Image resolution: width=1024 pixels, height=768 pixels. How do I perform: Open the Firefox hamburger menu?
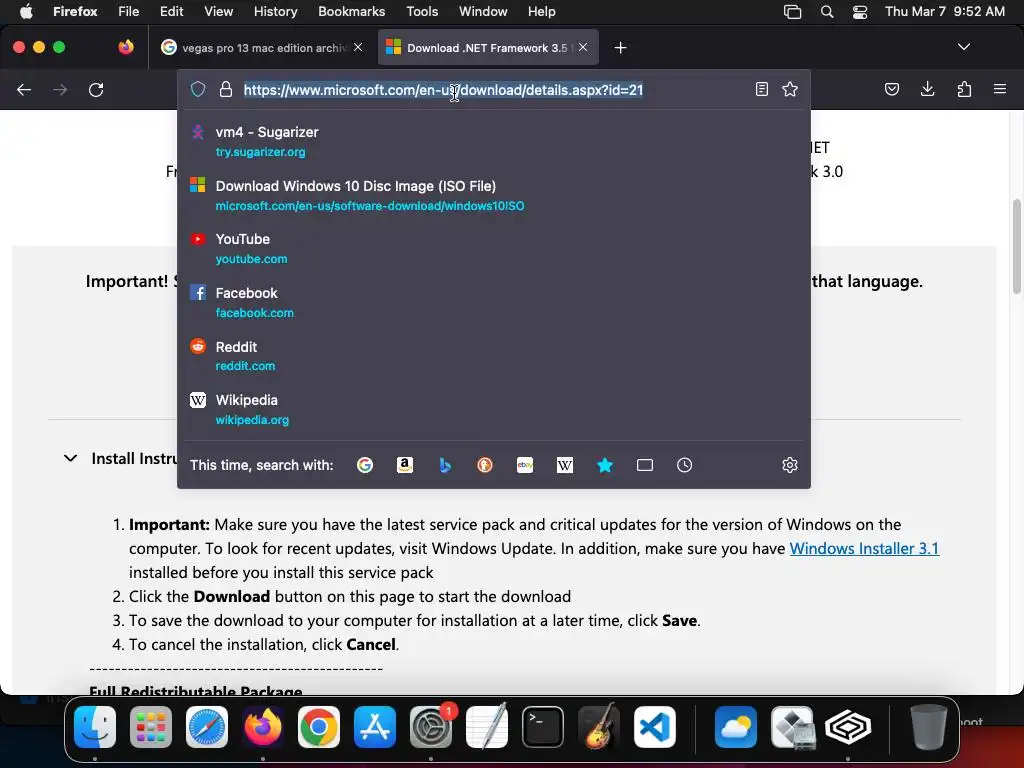(x=1000, y=89)
